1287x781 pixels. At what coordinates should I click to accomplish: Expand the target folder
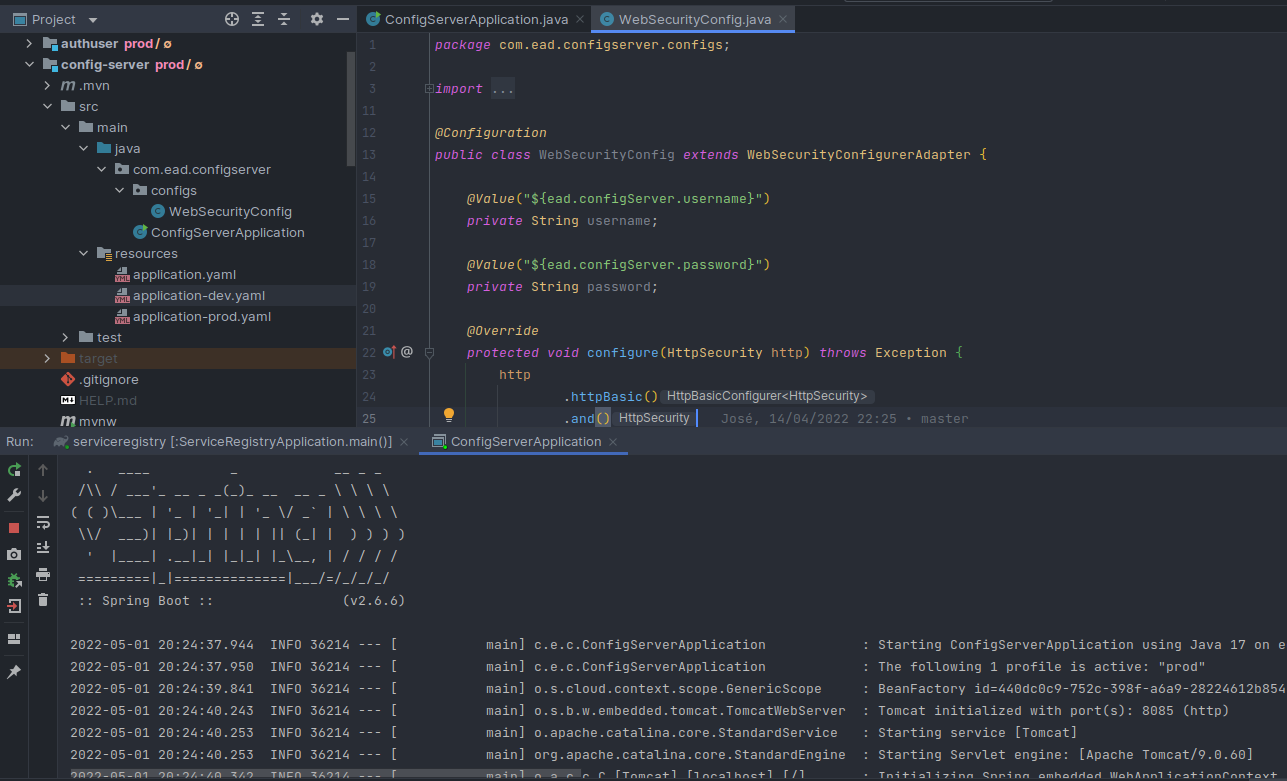tap(47, 359)
